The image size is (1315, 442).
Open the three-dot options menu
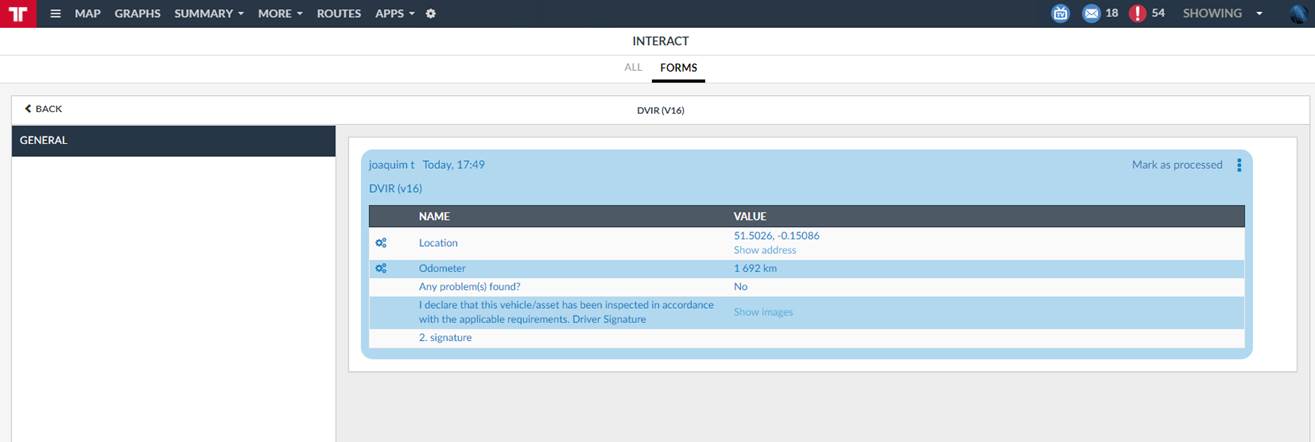tap(1239, 165)
